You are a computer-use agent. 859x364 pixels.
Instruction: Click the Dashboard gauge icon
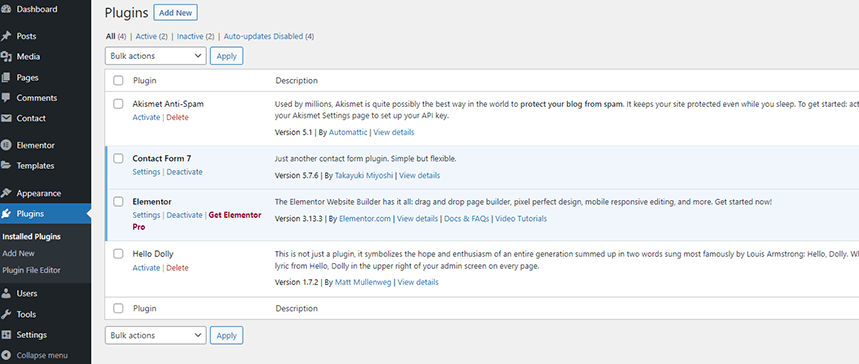pos(6,9)
